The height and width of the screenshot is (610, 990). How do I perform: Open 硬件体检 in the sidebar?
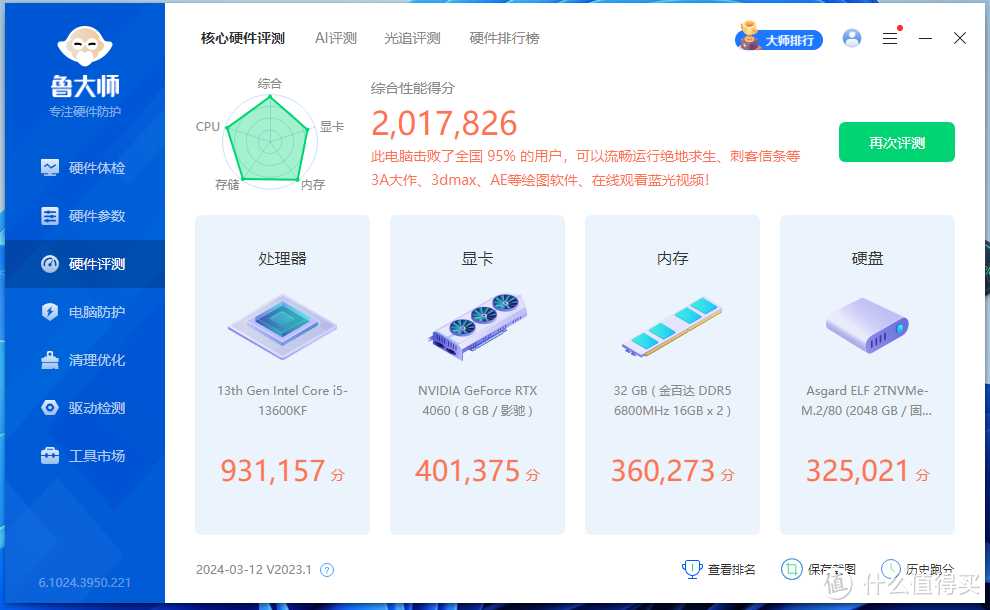(85, 168)
